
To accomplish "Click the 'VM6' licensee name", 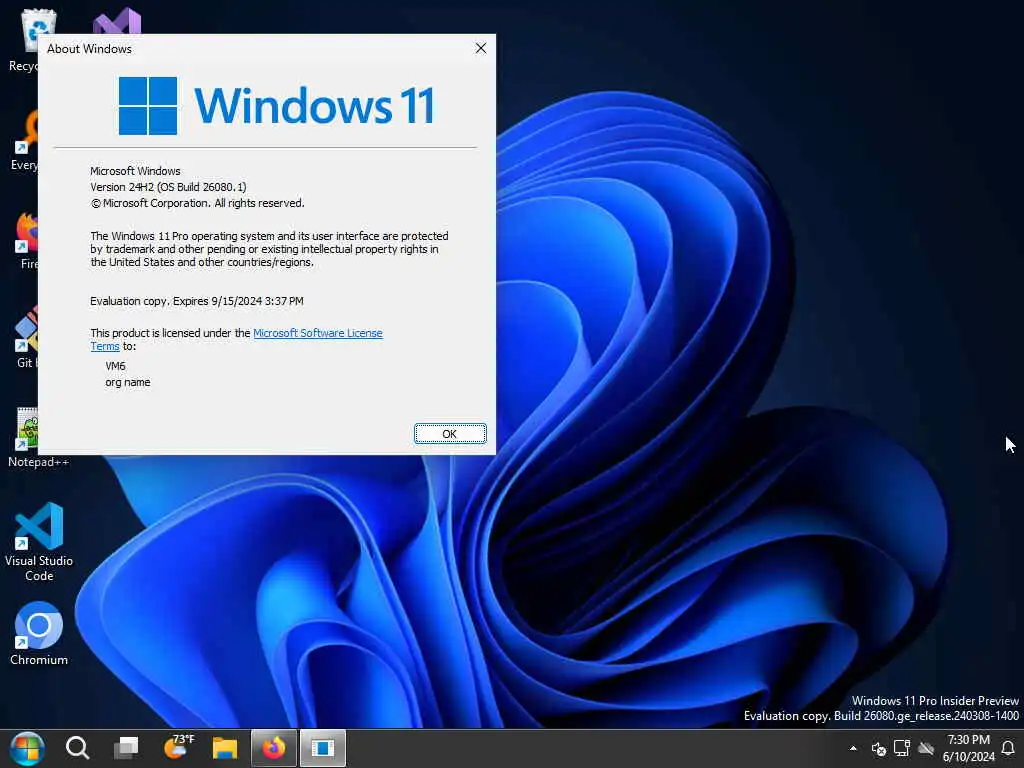I will click(x=115, y=366).
